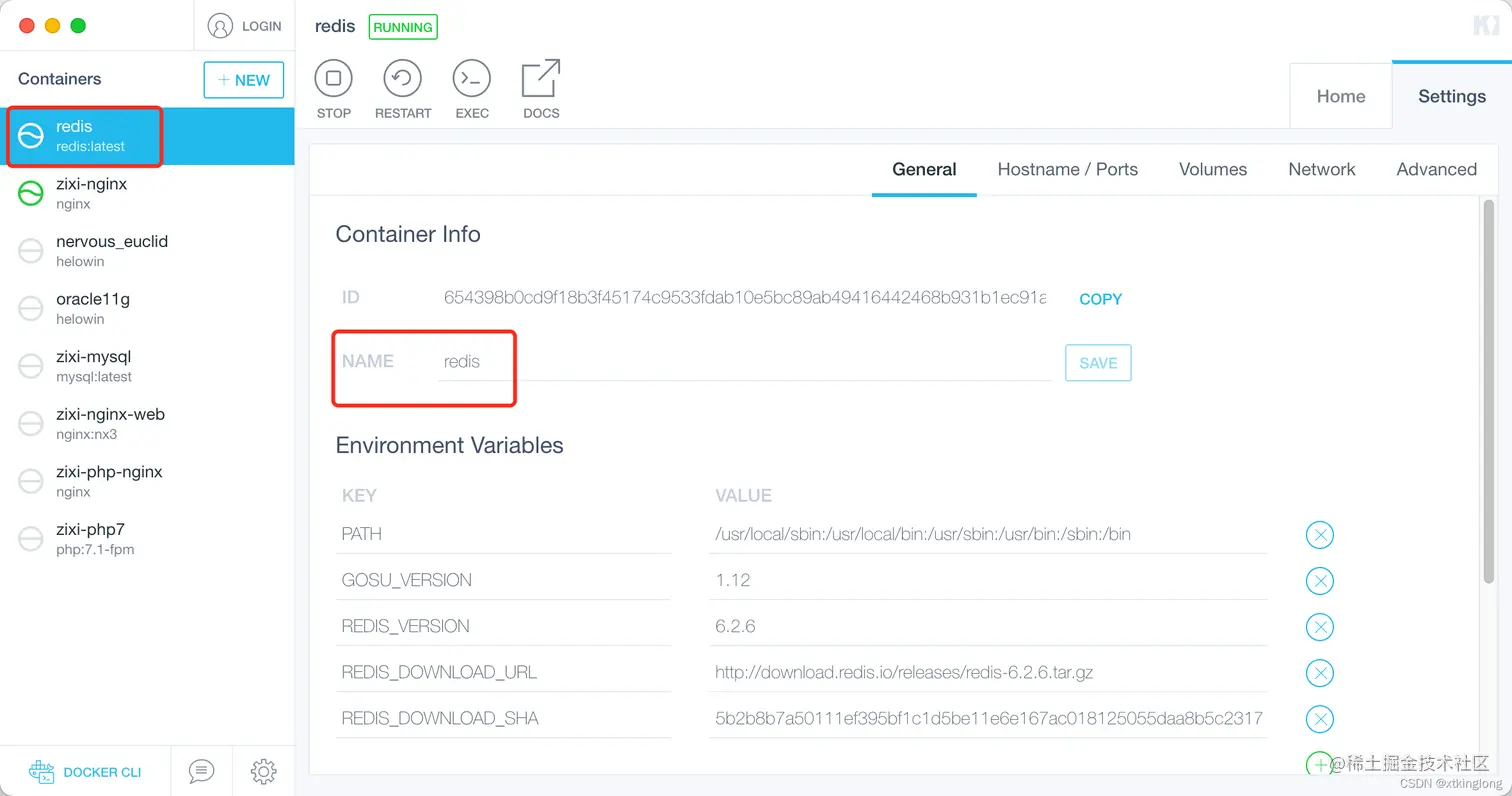Remove the GOSU_VERSION variable

click(x=1320, y=581)
